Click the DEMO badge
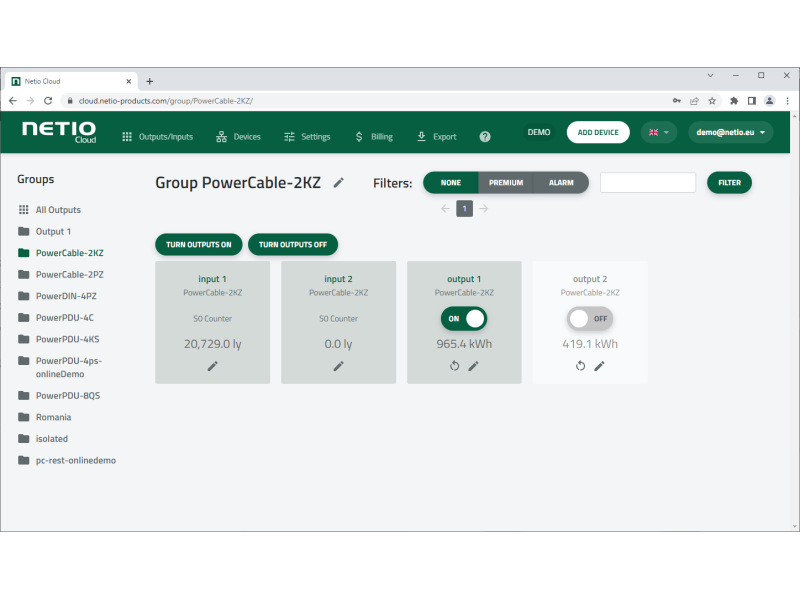Viewport: 800px width, 600px height. pos(539,132)
